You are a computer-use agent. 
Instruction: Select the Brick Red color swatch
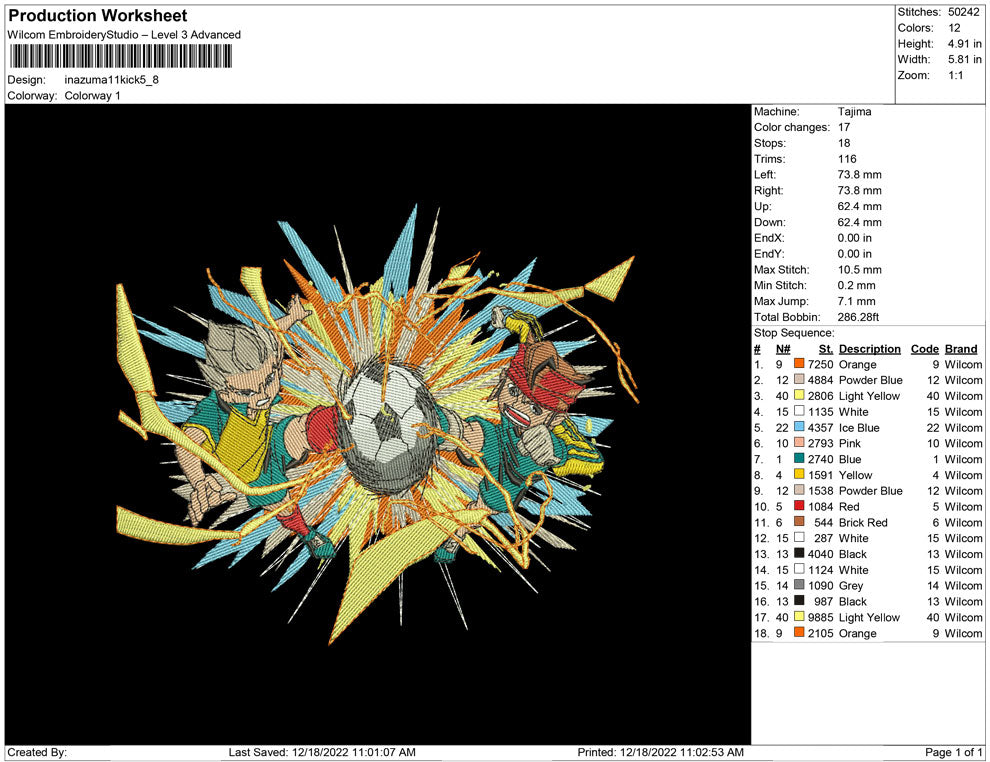(x=799, y=522)
